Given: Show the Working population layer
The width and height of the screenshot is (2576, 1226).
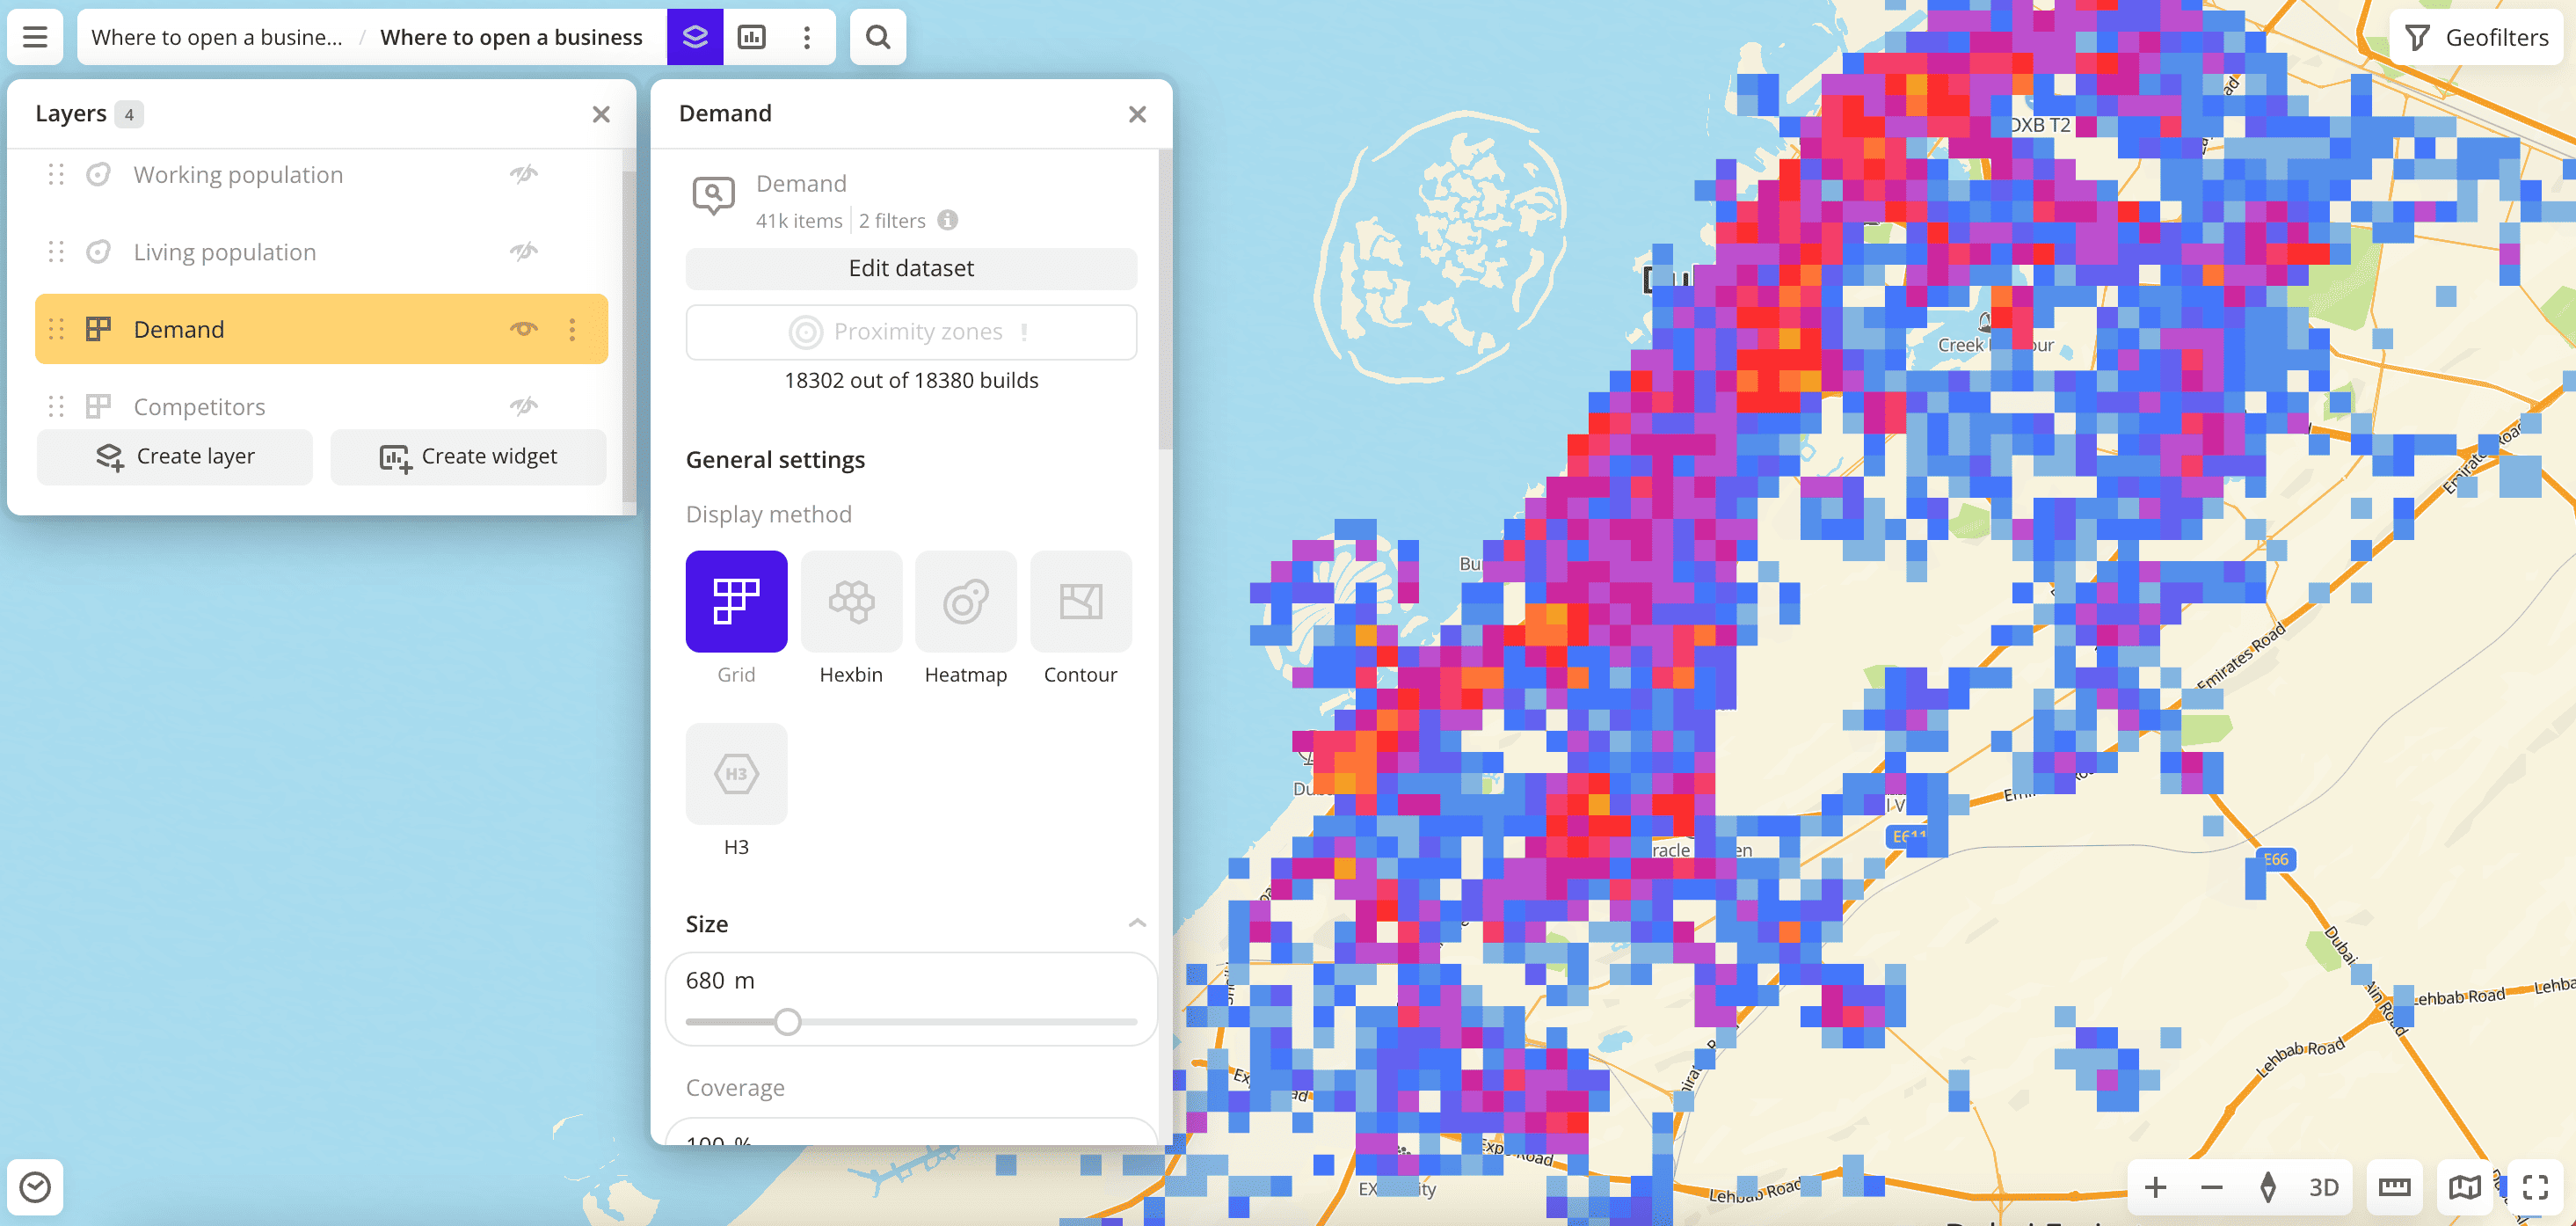Looking at the screenshot, I should click(523, 174).
